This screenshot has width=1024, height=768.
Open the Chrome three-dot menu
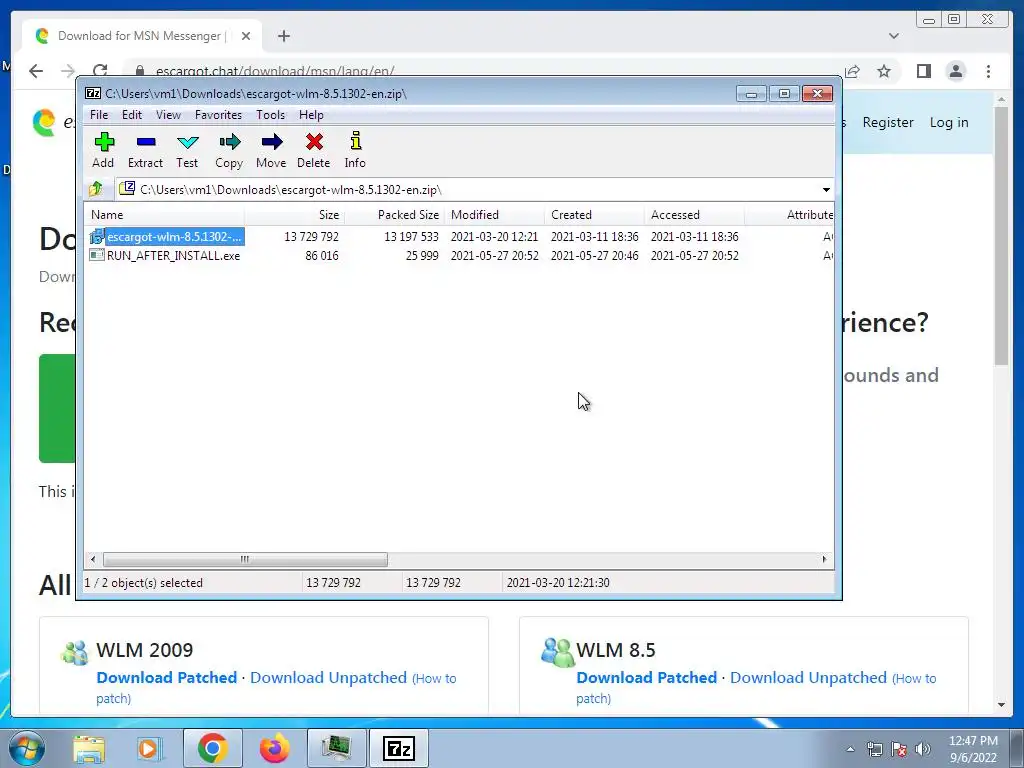[x=988, y=71]
